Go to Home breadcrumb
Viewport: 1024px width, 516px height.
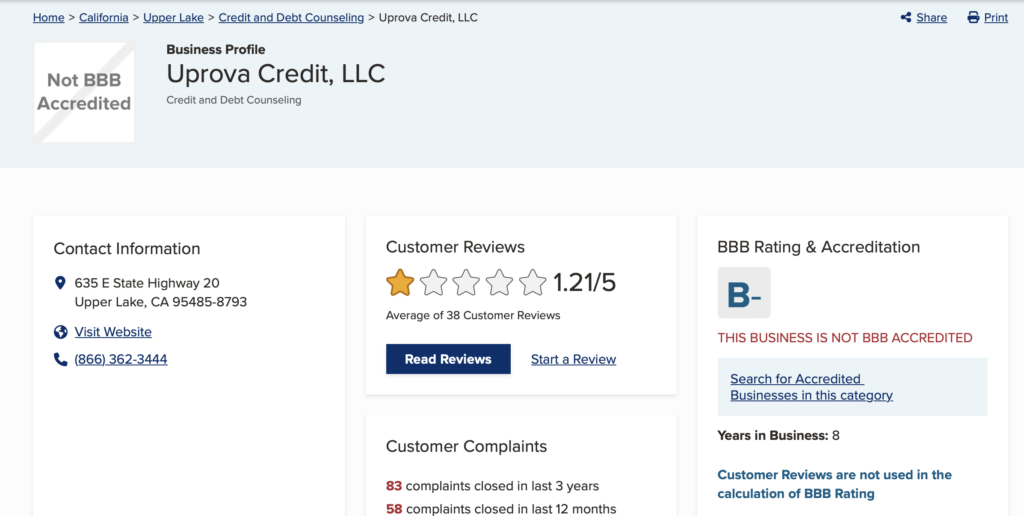point(49,18)
